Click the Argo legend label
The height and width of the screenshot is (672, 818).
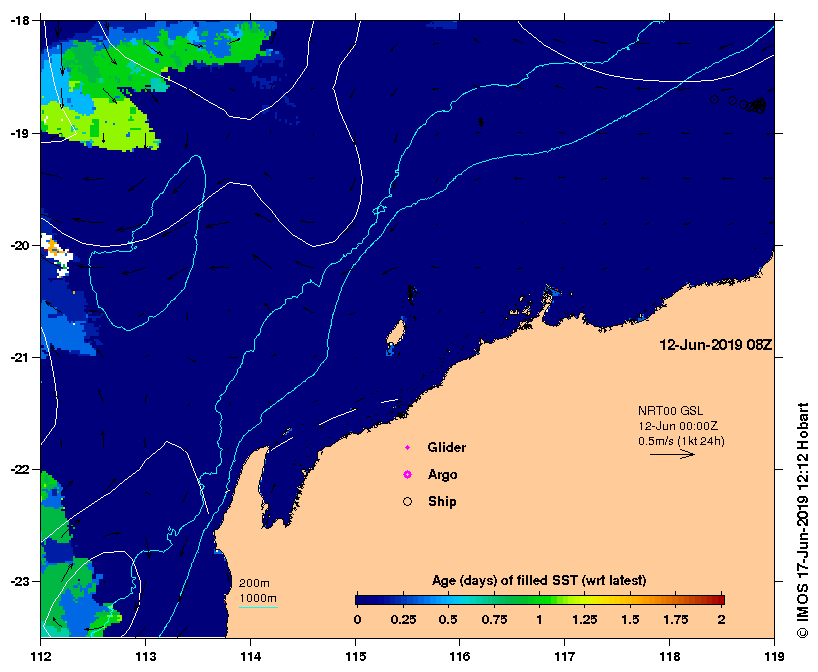442,475
